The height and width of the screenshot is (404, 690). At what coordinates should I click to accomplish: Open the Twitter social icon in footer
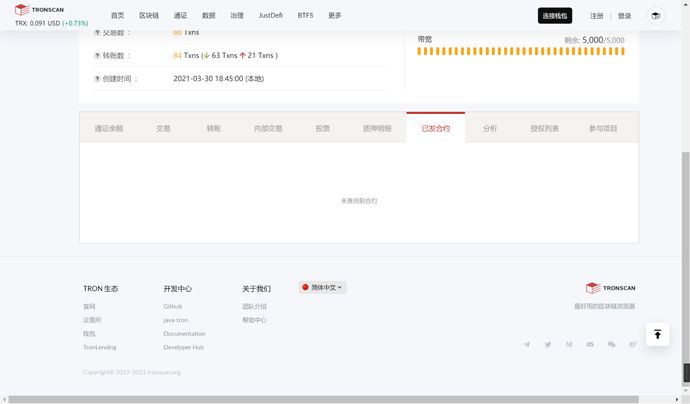tap(548, 344)
